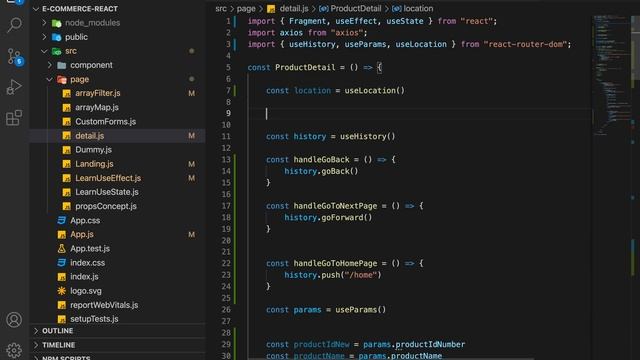The height and width of the screenshot is (360, 640).
Task: Open App.test.js file
Action: click(x=90, y=249)
